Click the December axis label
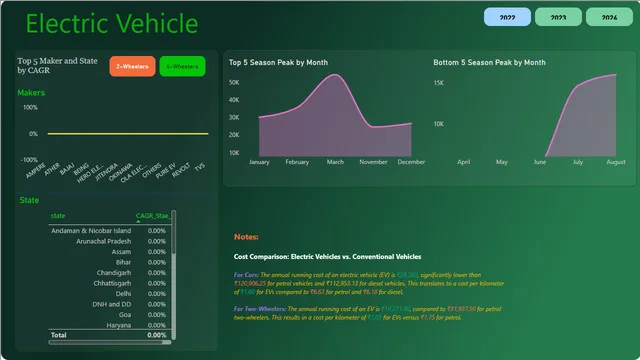The image size is (640, 360). click(x=411, y=162)
